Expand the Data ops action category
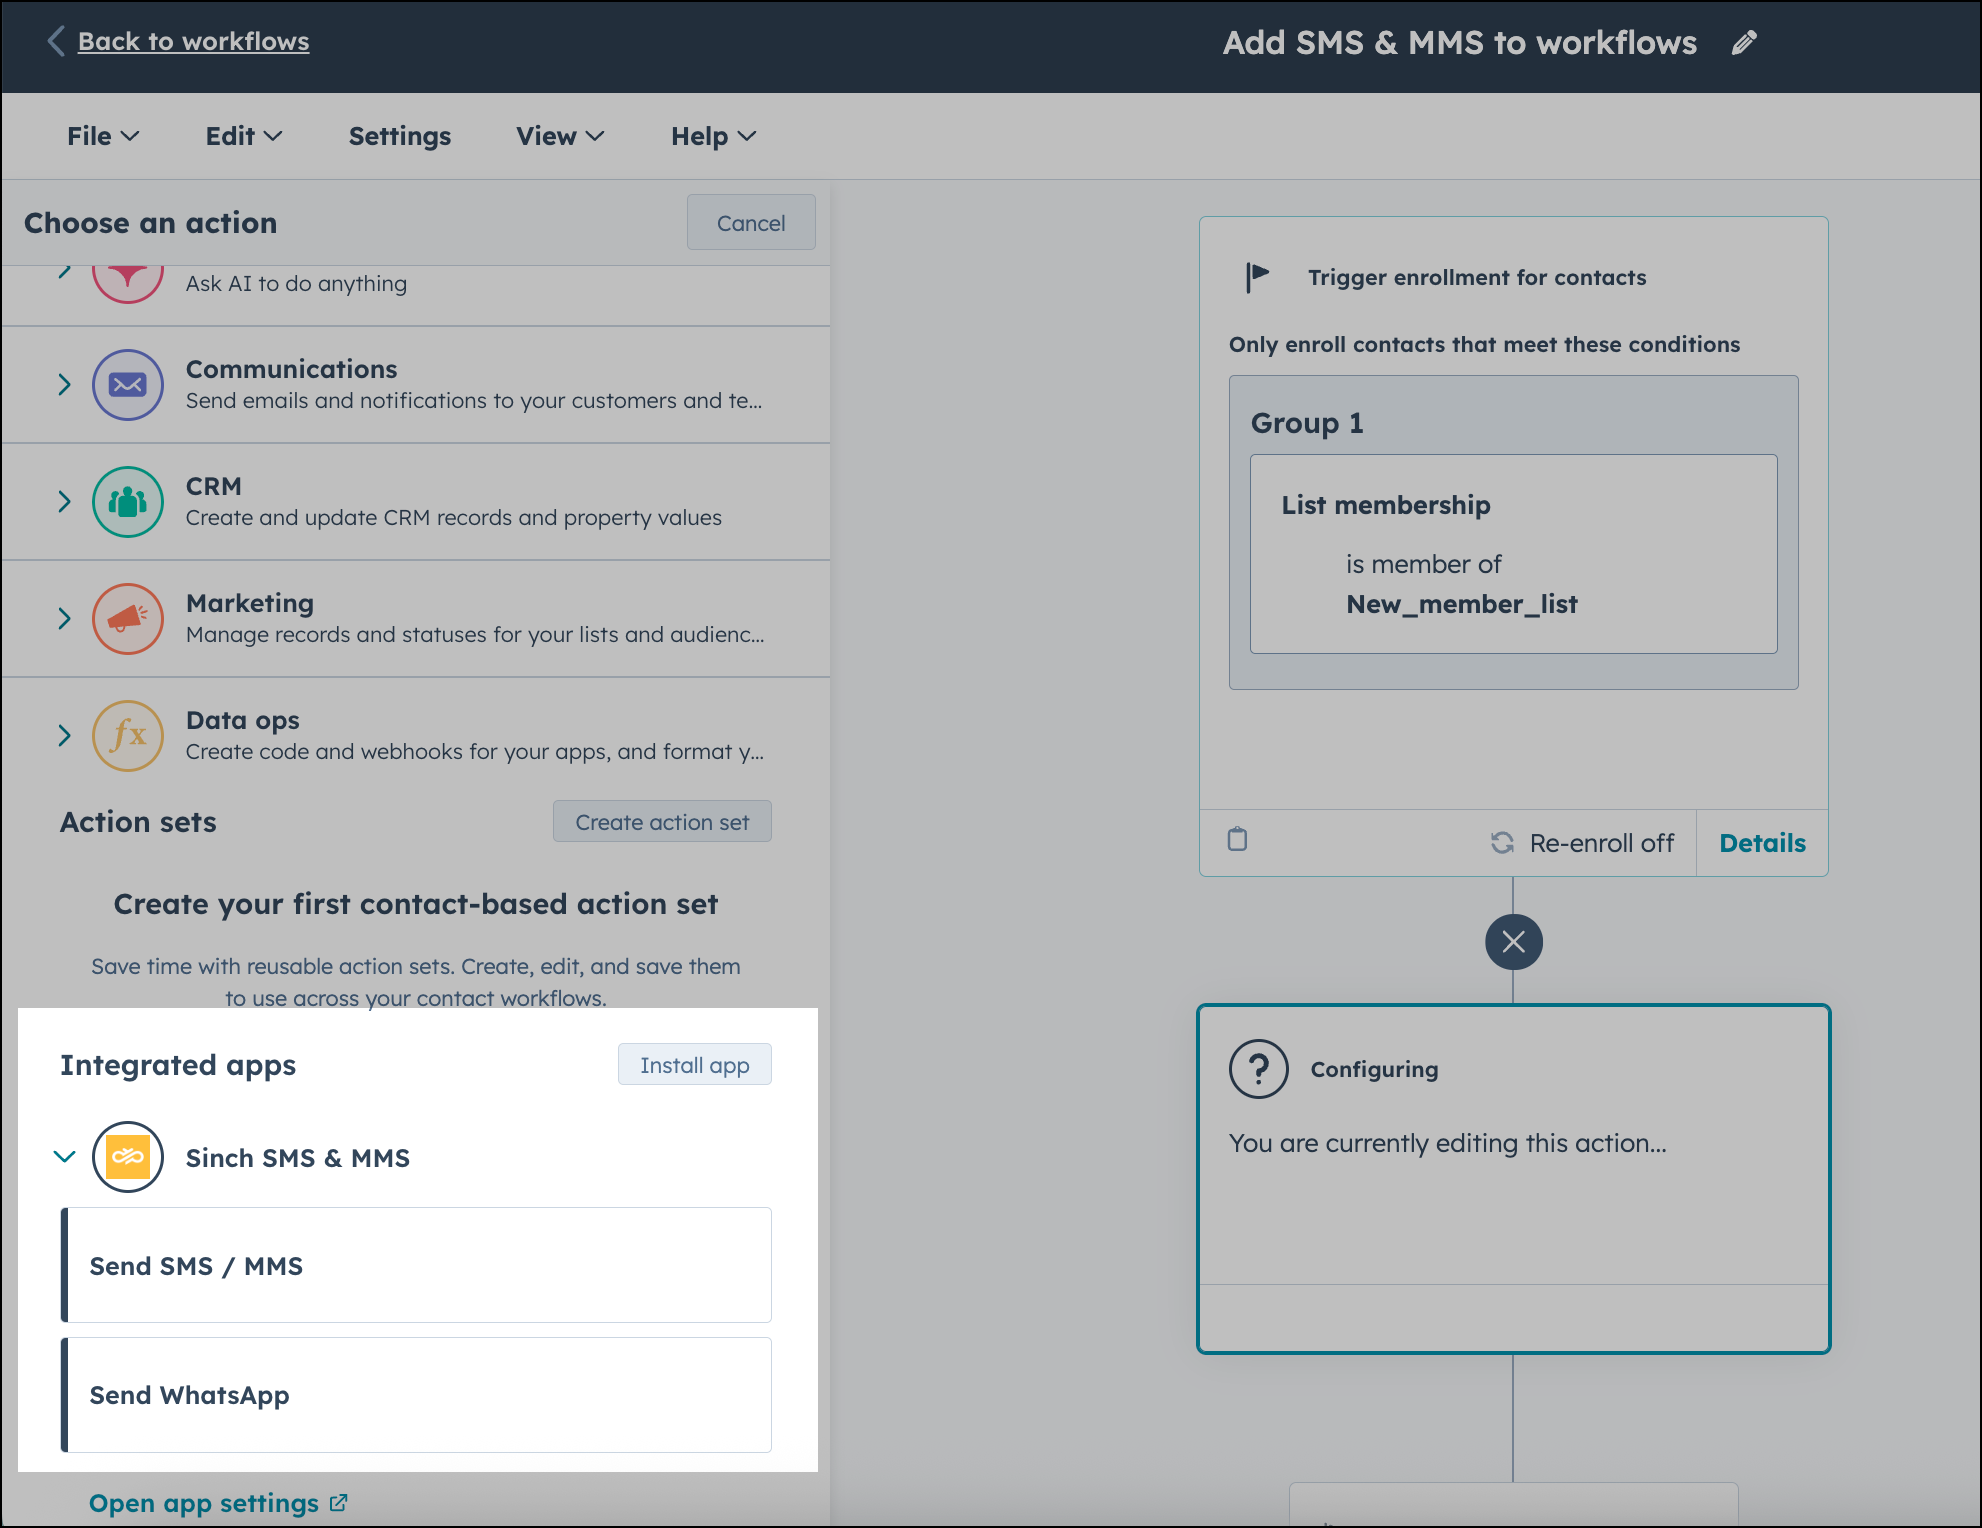This screenshot has height=1528, width=1982. coord(63,736)
